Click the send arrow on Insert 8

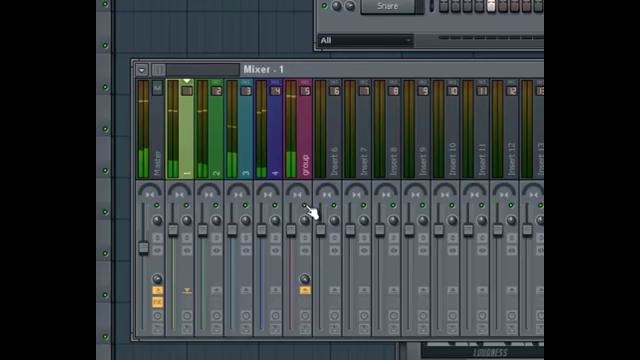tap(393, 290)
